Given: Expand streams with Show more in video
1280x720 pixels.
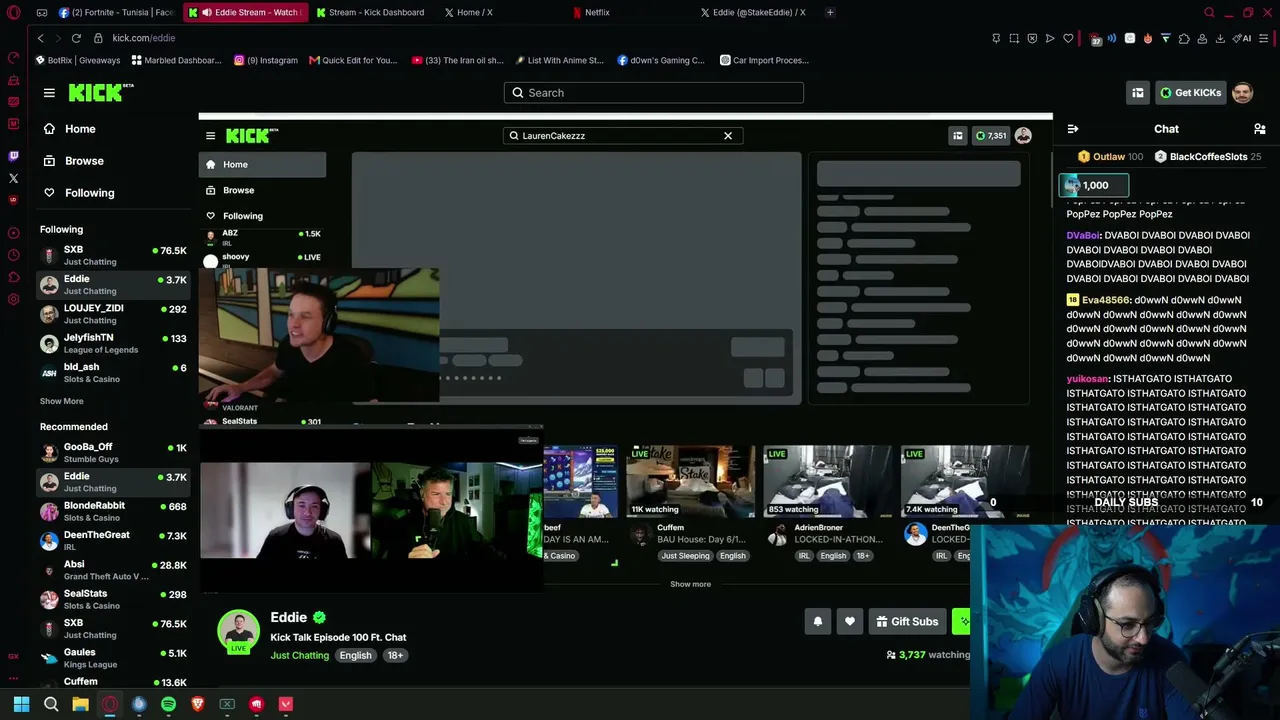Looking at the screenshot, I should point(690,584).
